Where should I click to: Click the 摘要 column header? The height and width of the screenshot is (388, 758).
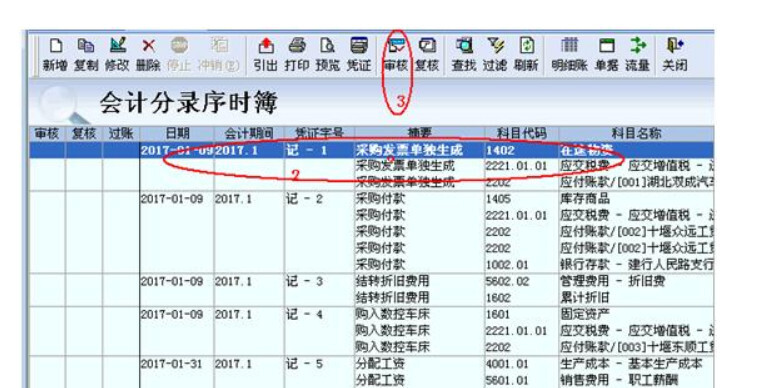[x=420, y=134]
